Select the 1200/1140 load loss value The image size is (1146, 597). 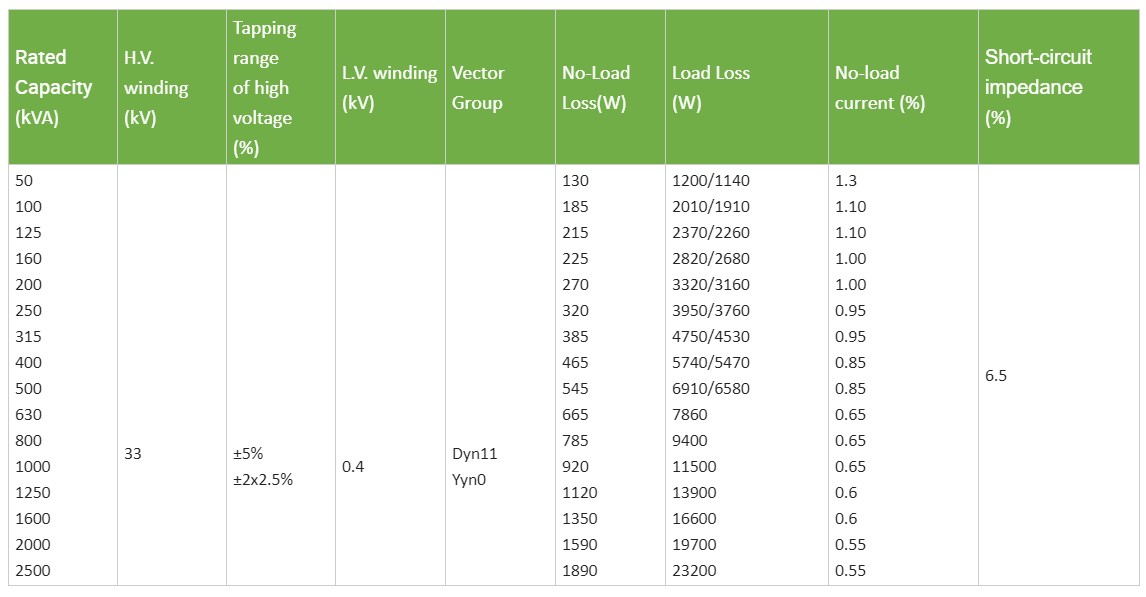tap(711, 181)
